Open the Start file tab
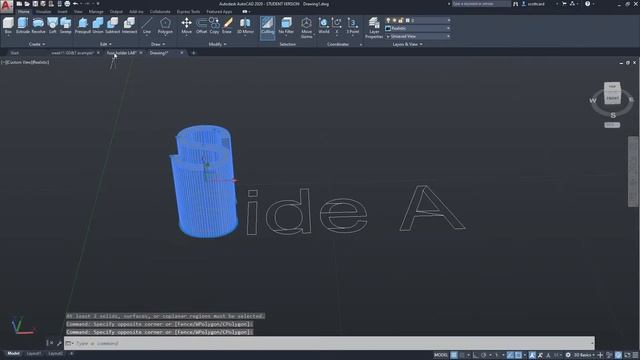This screenshot has width=640, height=360. pyautogui.click(x=15, y=53)
